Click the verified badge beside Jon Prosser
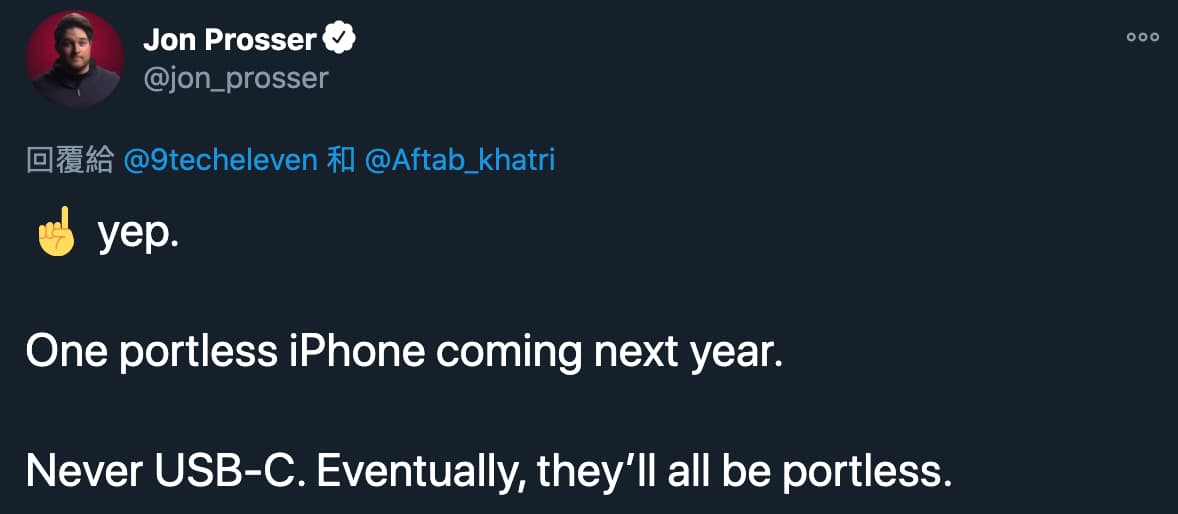 (x=342, y=40)
